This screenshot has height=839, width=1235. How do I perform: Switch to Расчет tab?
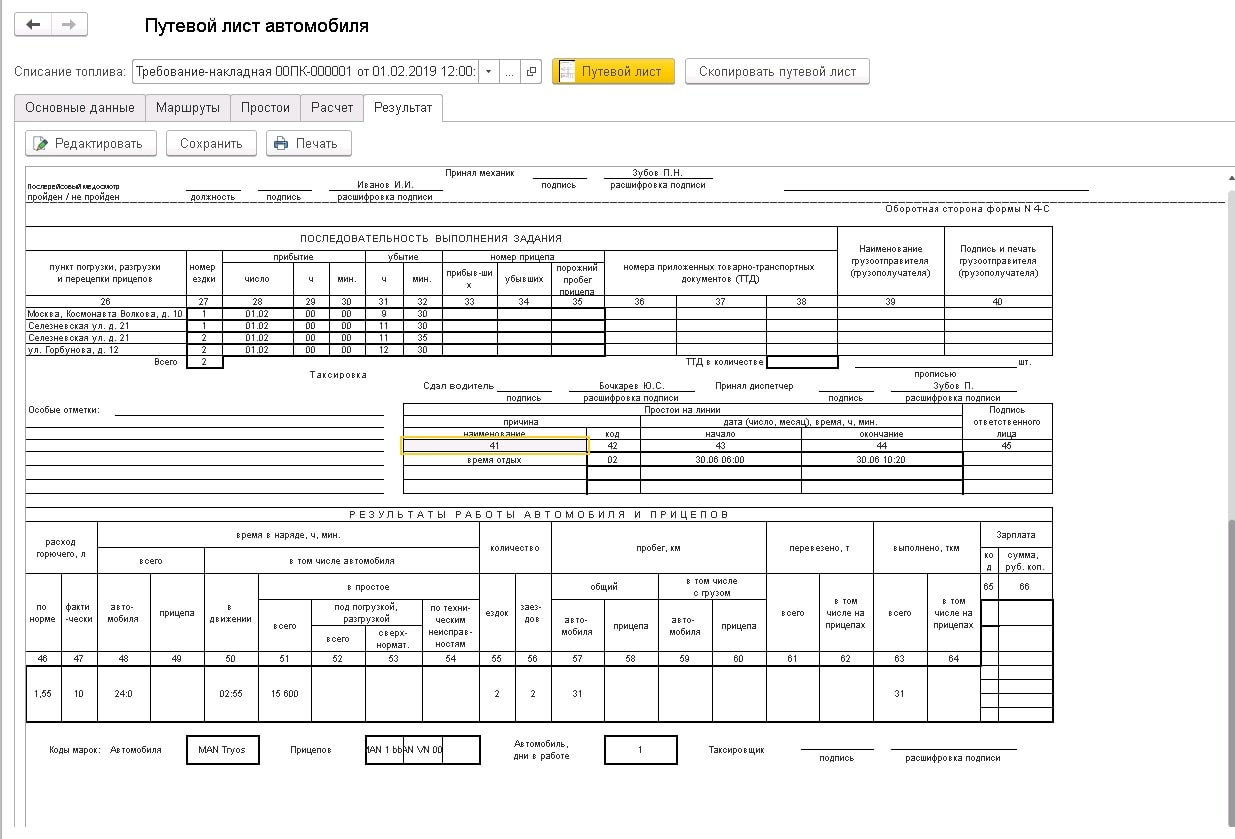point(332,108)
